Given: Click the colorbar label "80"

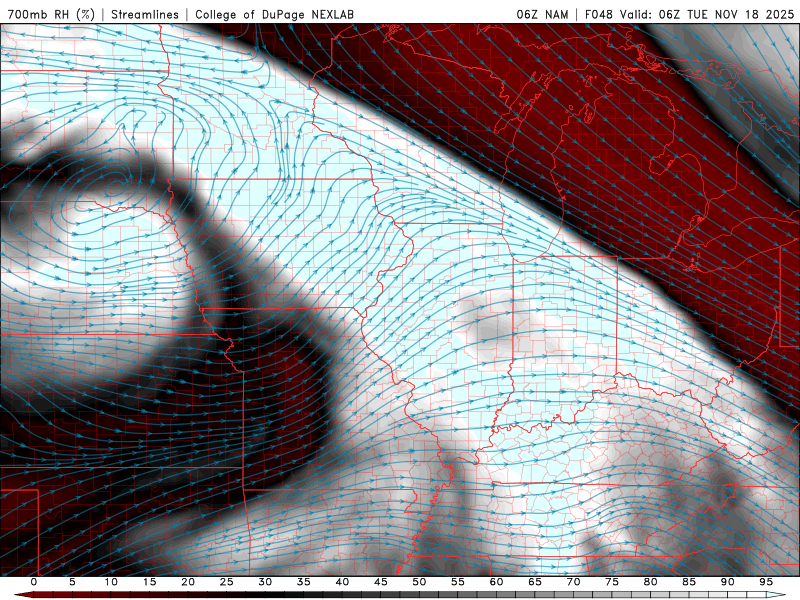Looking at the screenshot, I should pyautogui.click(x=650, y=582).
